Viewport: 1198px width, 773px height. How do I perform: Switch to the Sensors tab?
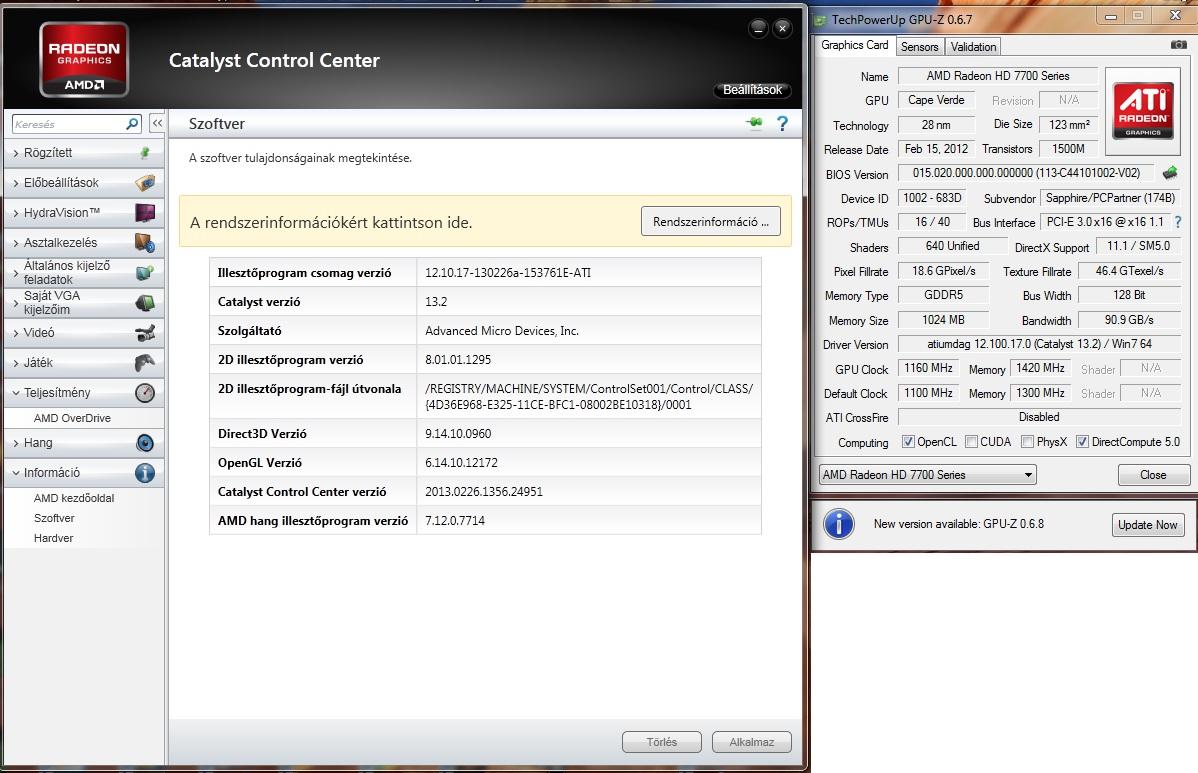pyautogui.click(x=919, y=47)
